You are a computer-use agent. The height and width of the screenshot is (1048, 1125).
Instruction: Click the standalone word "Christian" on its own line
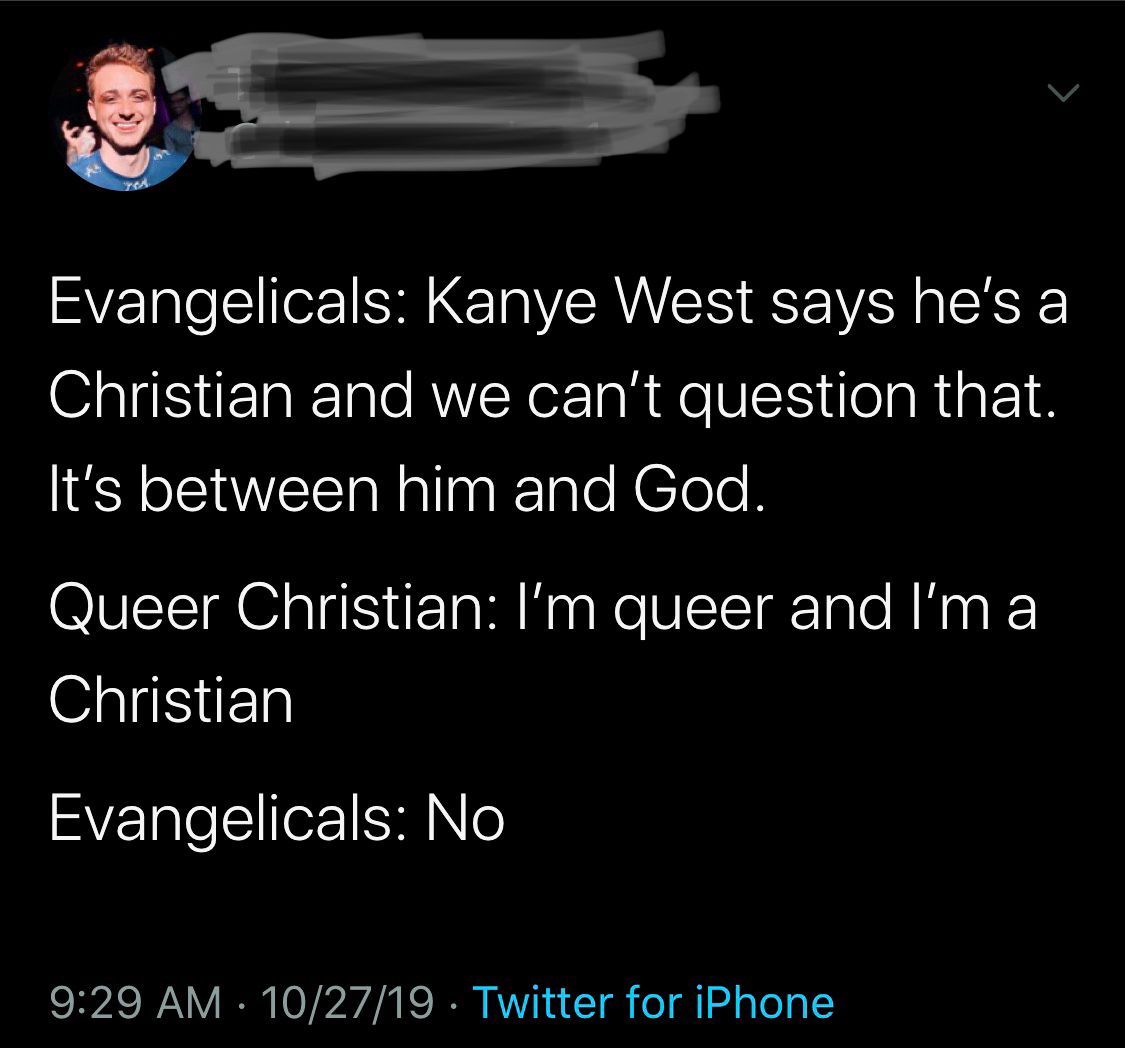(x=171, y=700)
